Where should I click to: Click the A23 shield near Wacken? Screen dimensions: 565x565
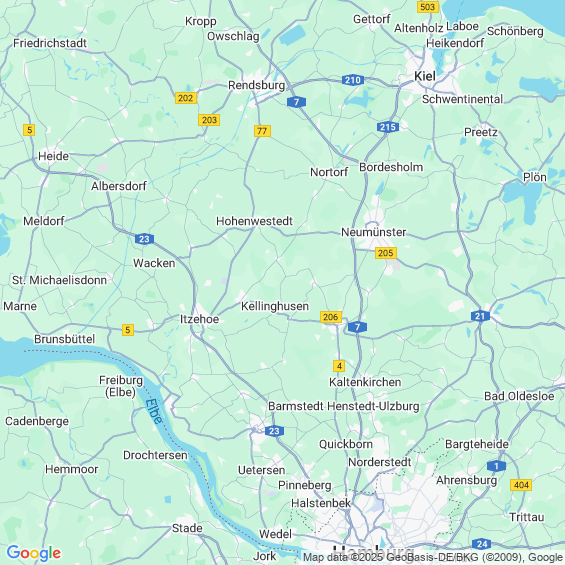[x=144, y=239]
